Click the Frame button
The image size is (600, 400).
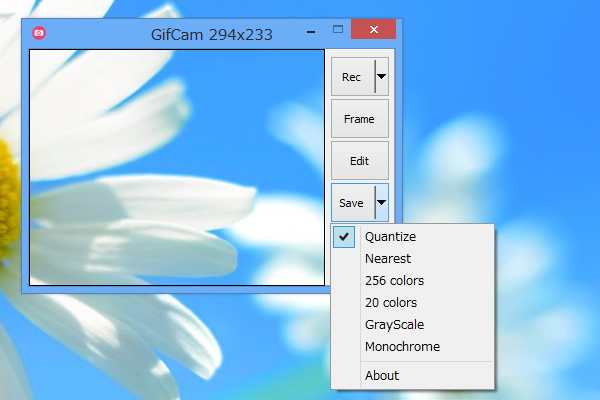point(360,119)
